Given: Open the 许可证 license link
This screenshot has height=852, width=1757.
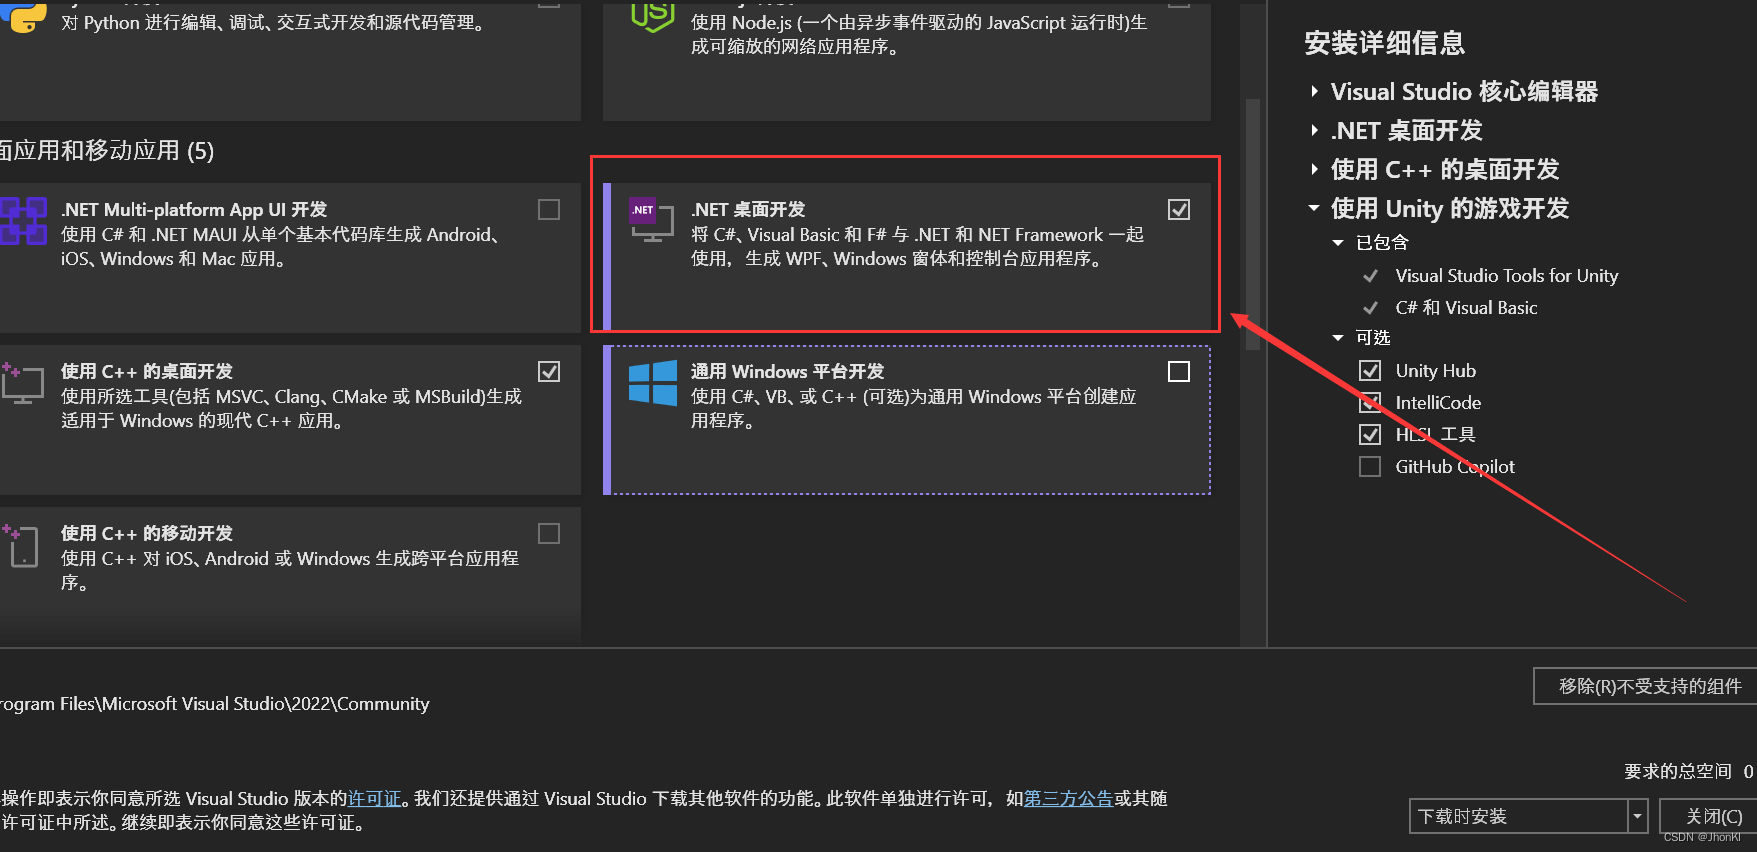Looking at the screenshot, I should [374, 798].
